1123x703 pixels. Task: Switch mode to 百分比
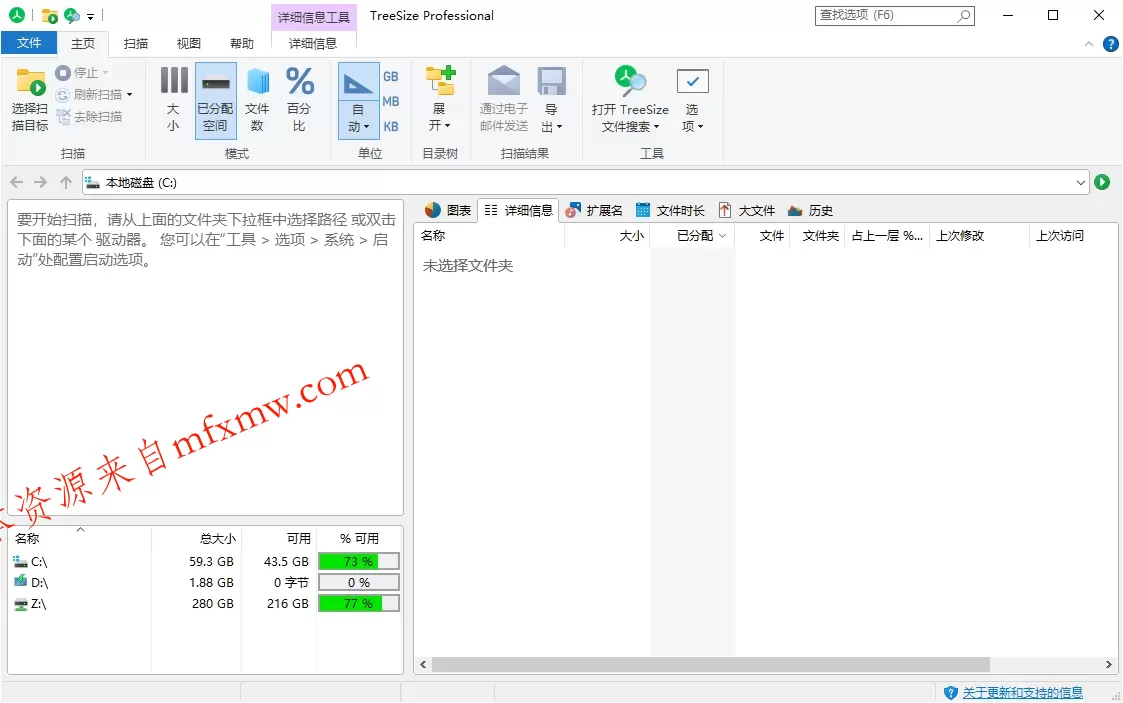click(299, 100)
